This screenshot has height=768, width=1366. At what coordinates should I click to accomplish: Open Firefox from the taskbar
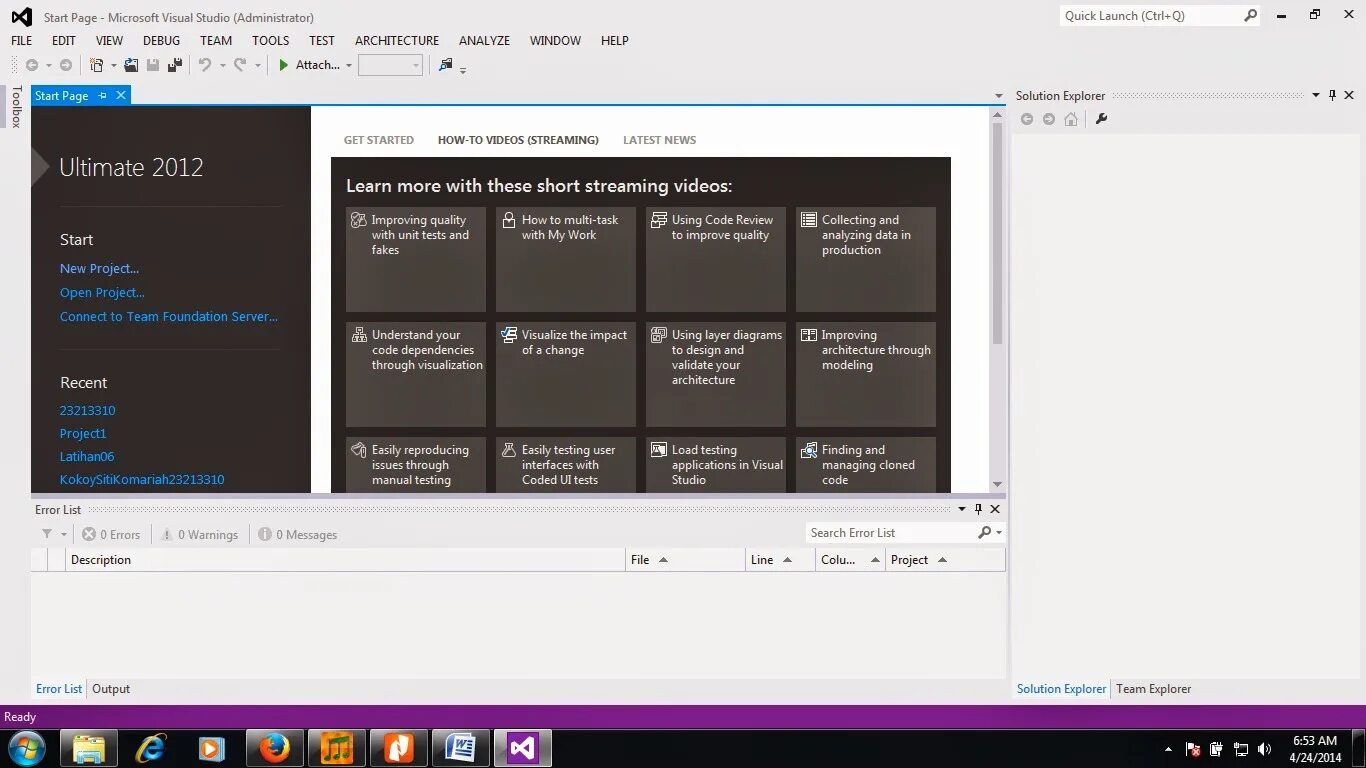[273, 748]
